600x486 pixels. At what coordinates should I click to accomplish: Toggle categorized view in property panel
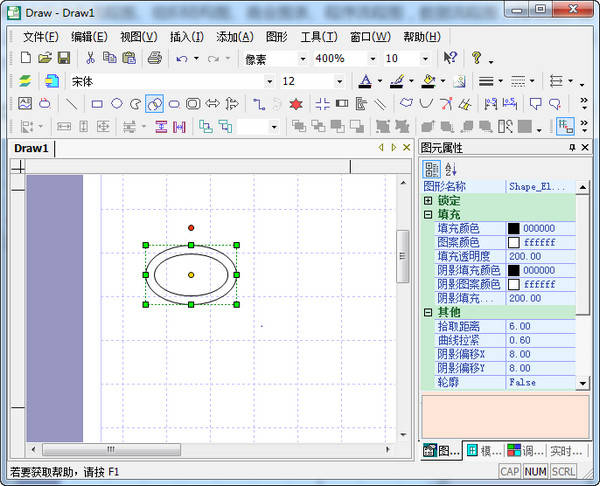(432, 169)
